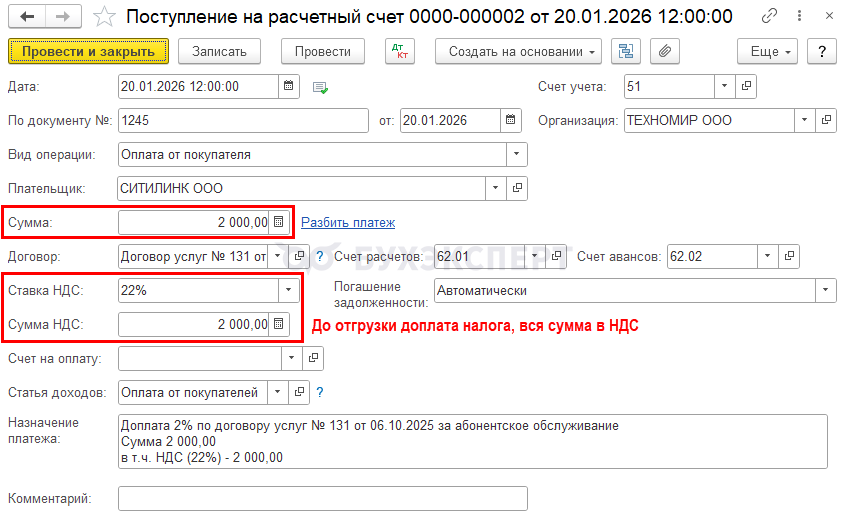
Task: Click the Сумма value field
Action: coord(194,222)
